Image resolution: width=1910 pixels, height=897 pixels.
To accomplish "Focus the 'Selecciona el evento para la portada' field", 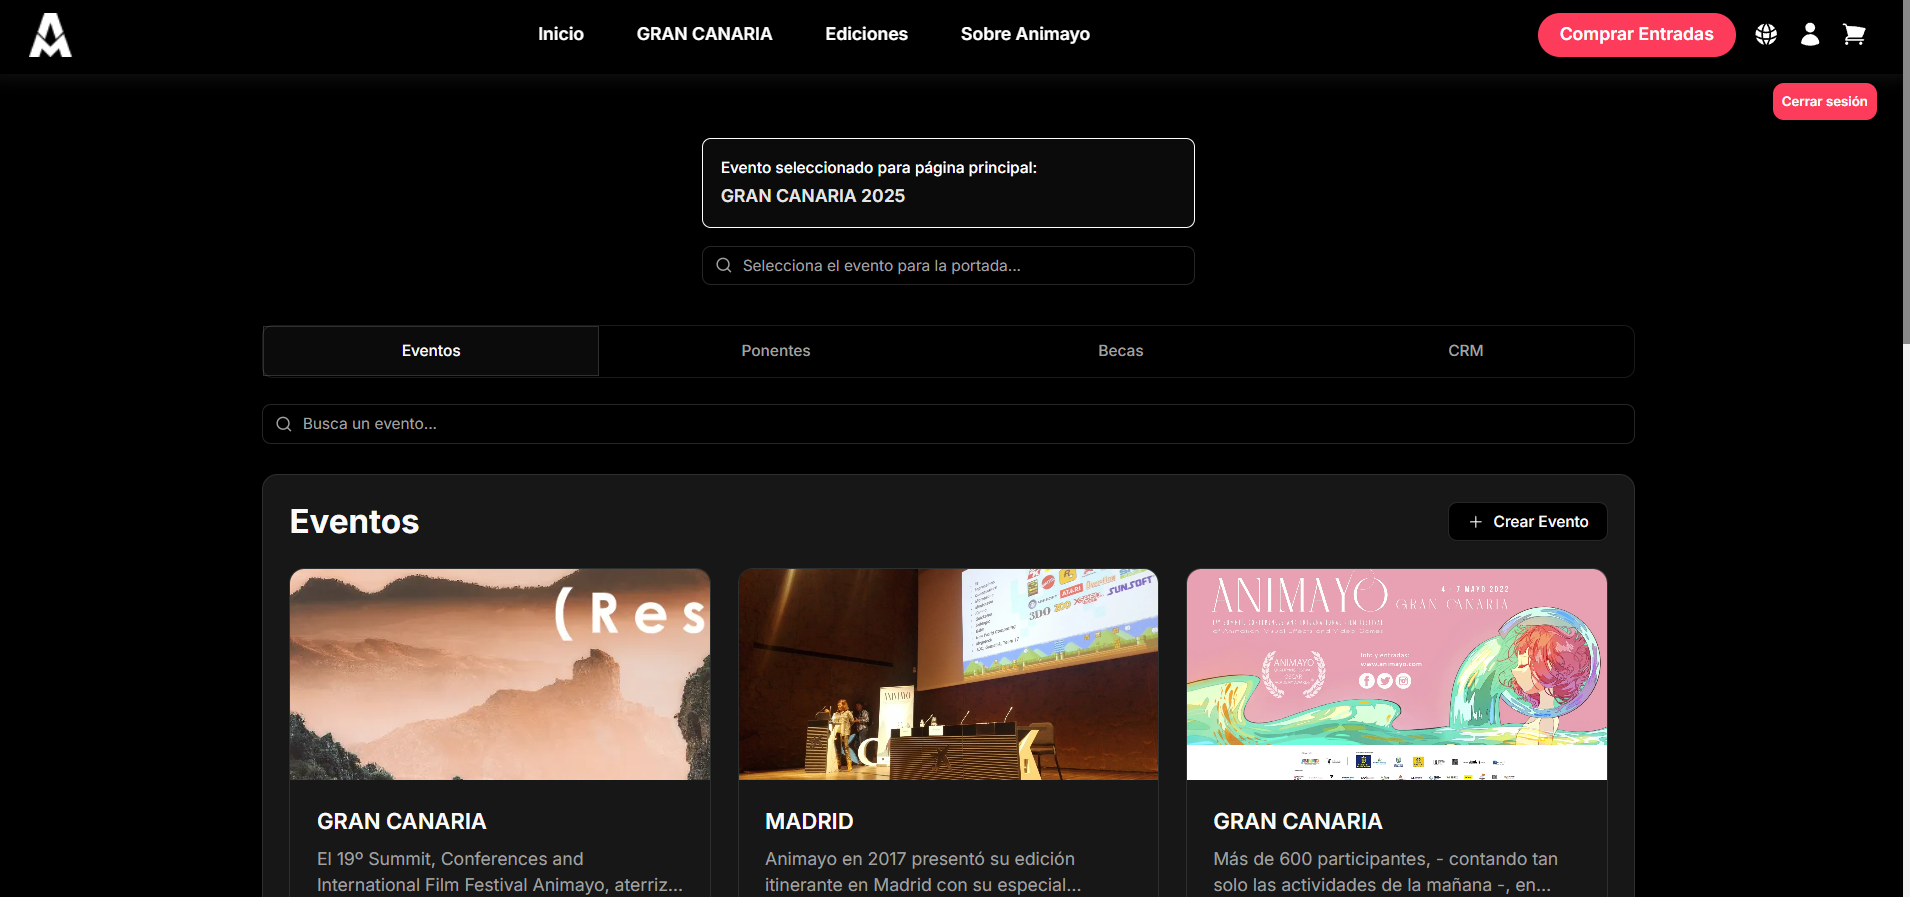I will click(948, 265).
